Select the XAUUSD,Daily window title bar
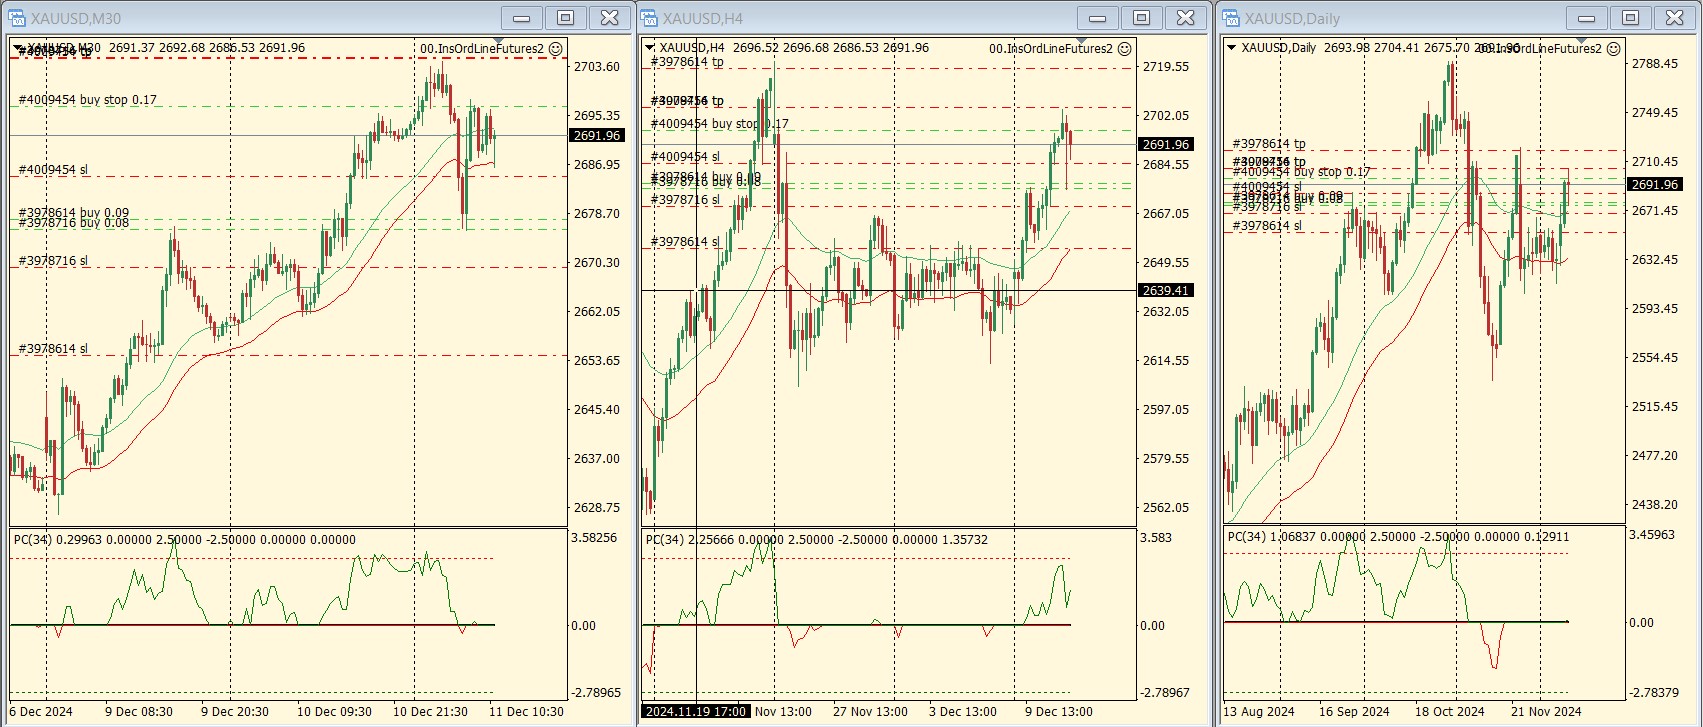The width and height of the screenshot is (1703, 727). tap(1400, 18)
